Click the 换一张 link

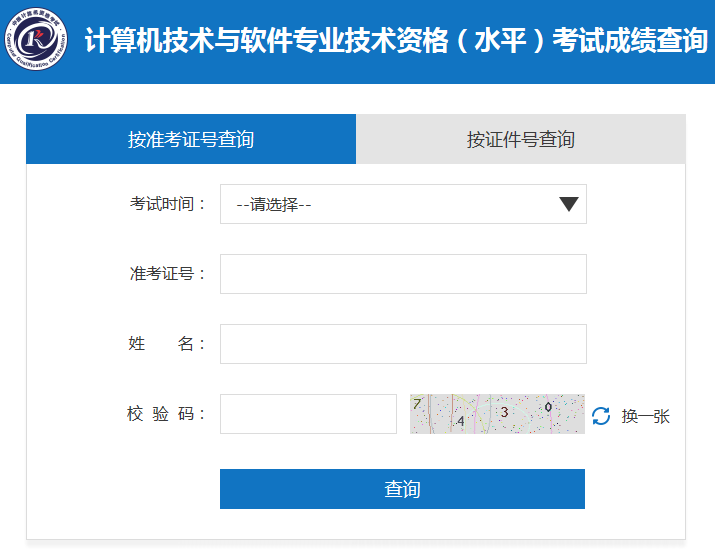(645, 416)
